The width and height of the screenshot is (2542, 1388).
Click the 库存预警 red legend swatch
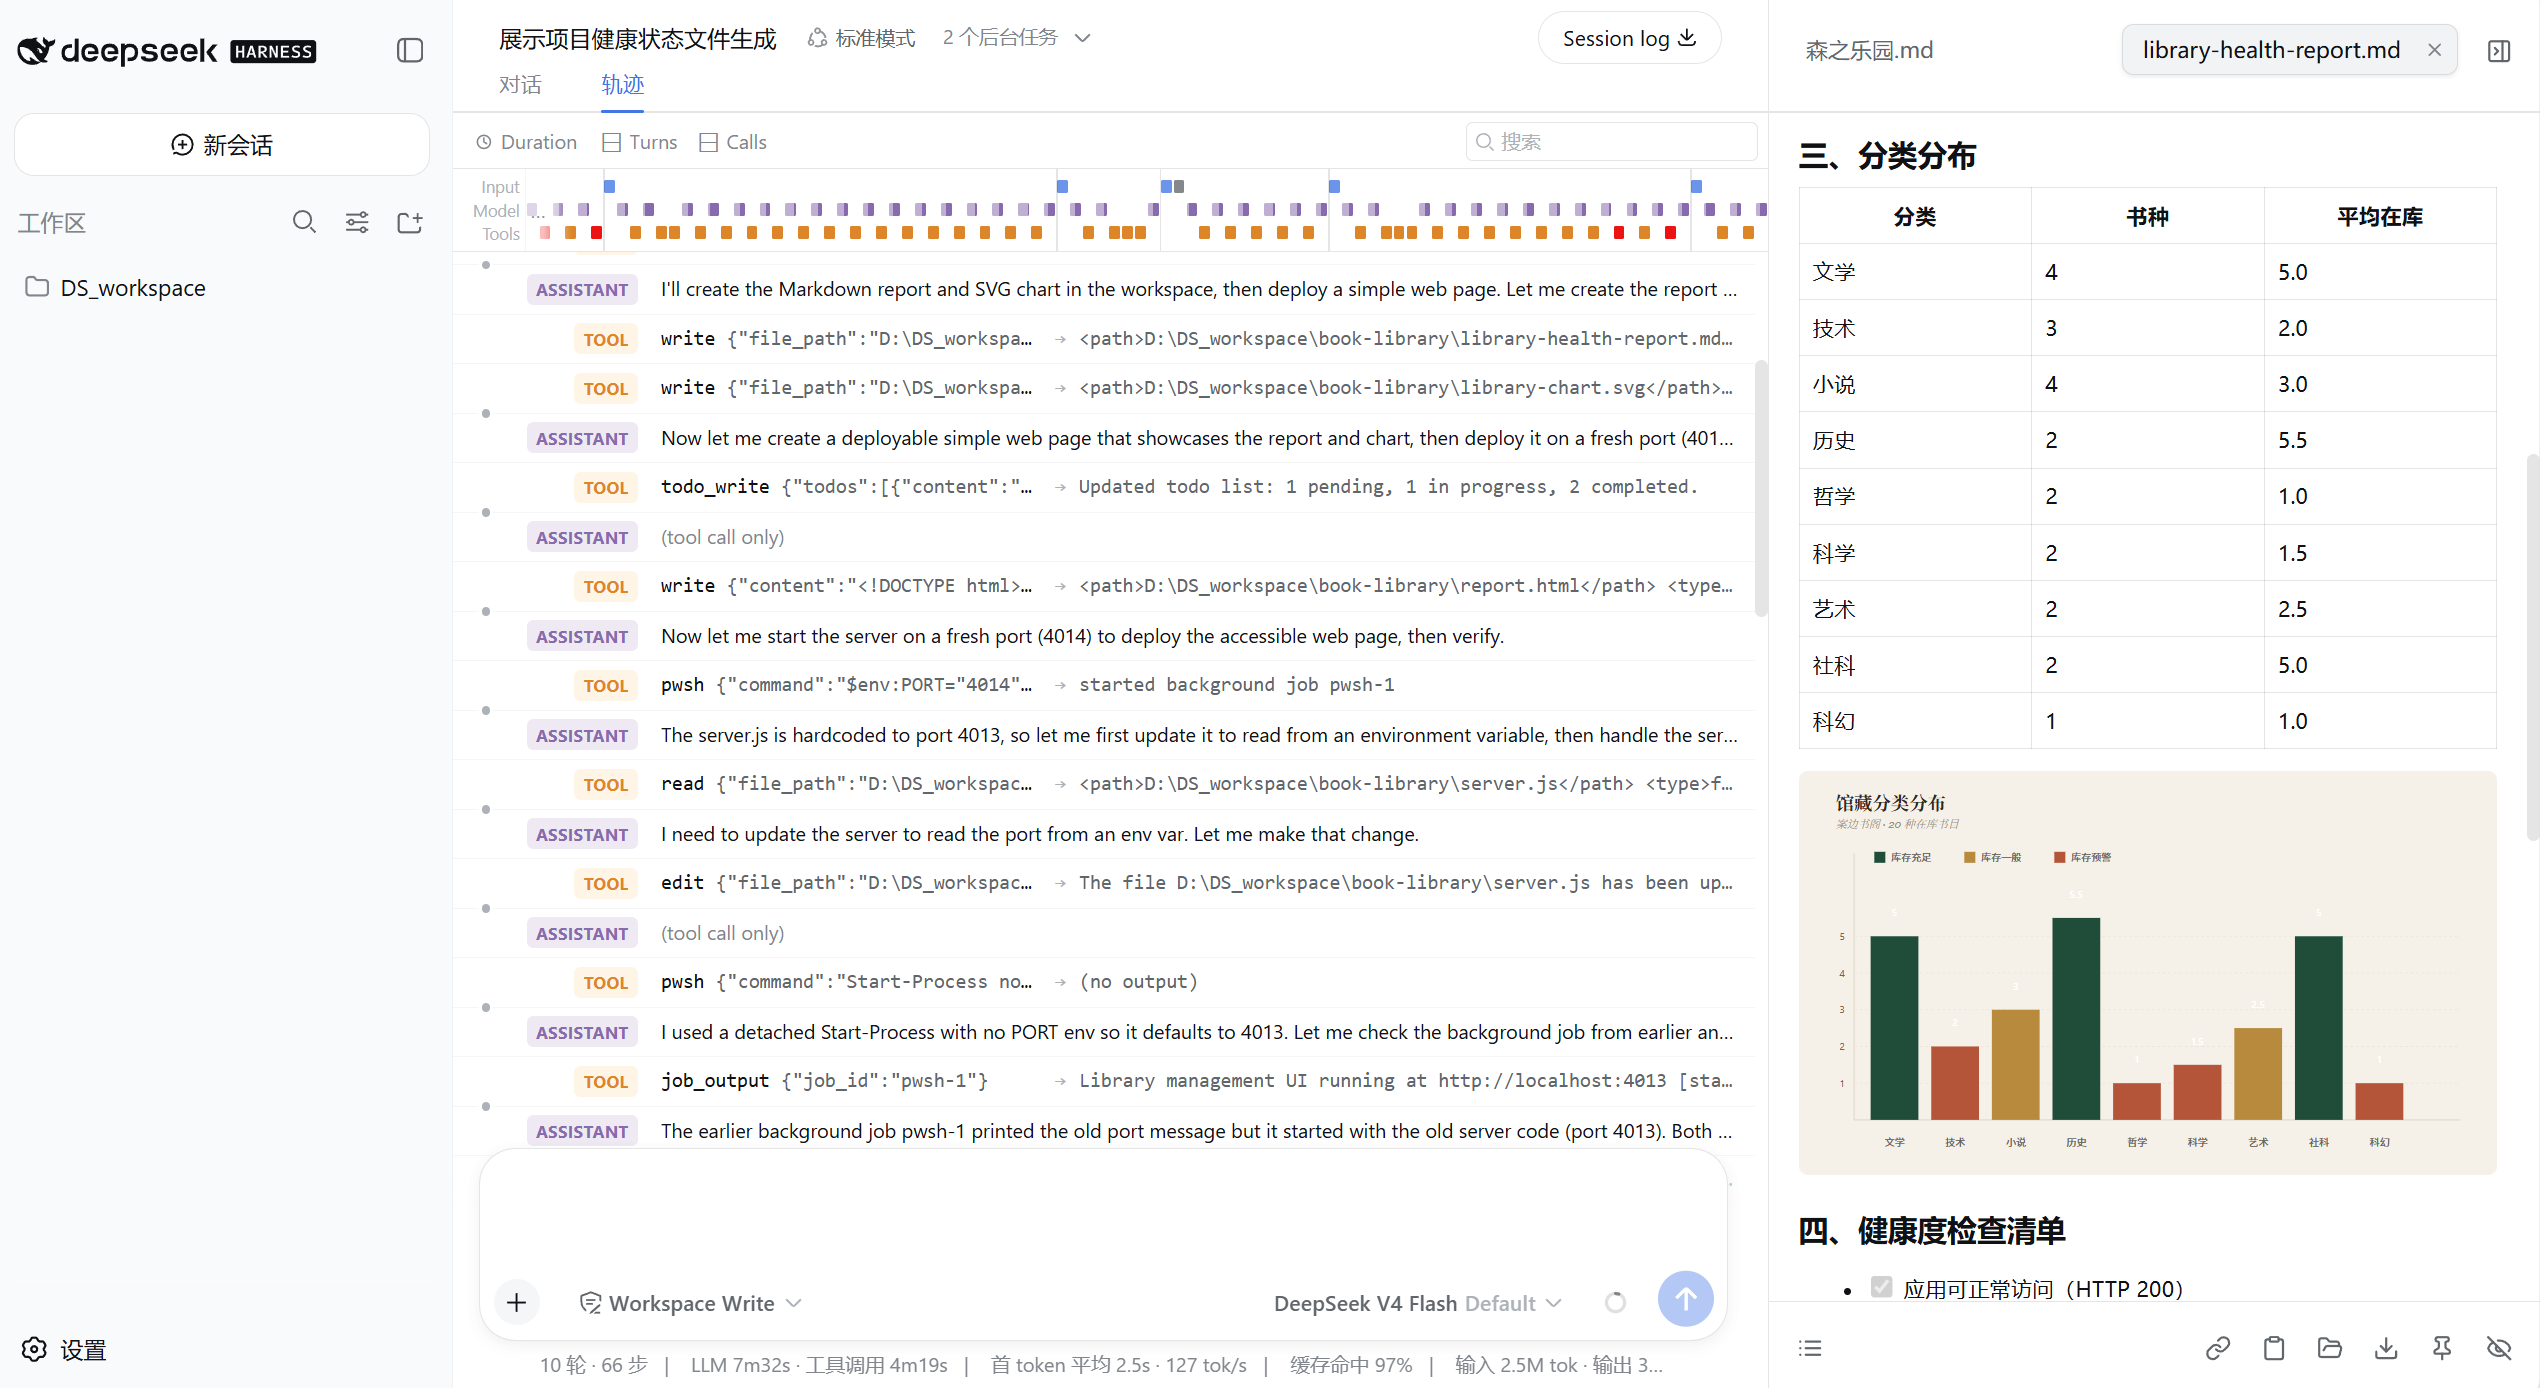pos(2059,857)
